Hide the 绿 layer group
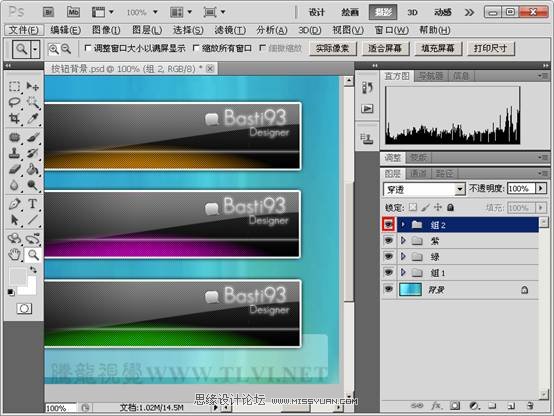554x416 pixels. point(388,256)
